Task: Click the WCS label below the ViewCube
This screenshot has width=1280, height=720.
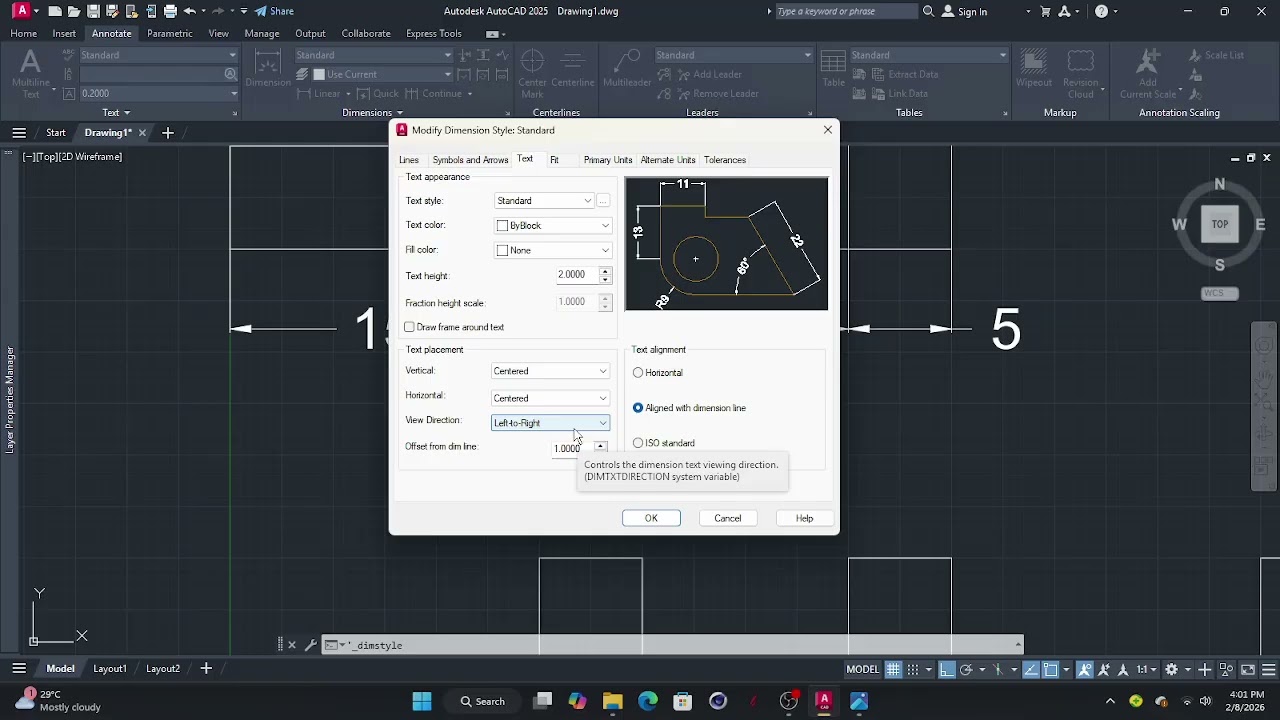Action: (x=1219, y=293)
